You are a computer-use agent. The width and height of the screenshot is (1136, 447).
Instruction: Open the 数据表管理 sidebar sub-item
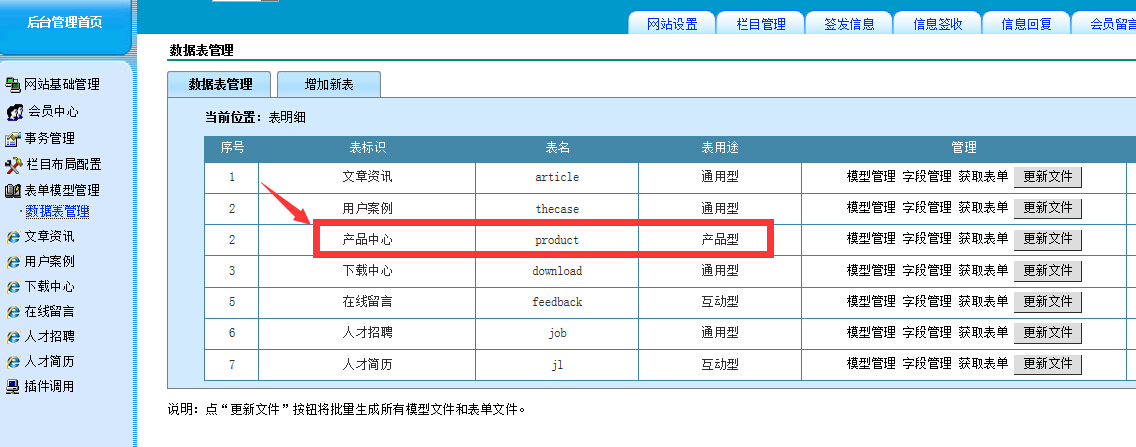[57, 212]
